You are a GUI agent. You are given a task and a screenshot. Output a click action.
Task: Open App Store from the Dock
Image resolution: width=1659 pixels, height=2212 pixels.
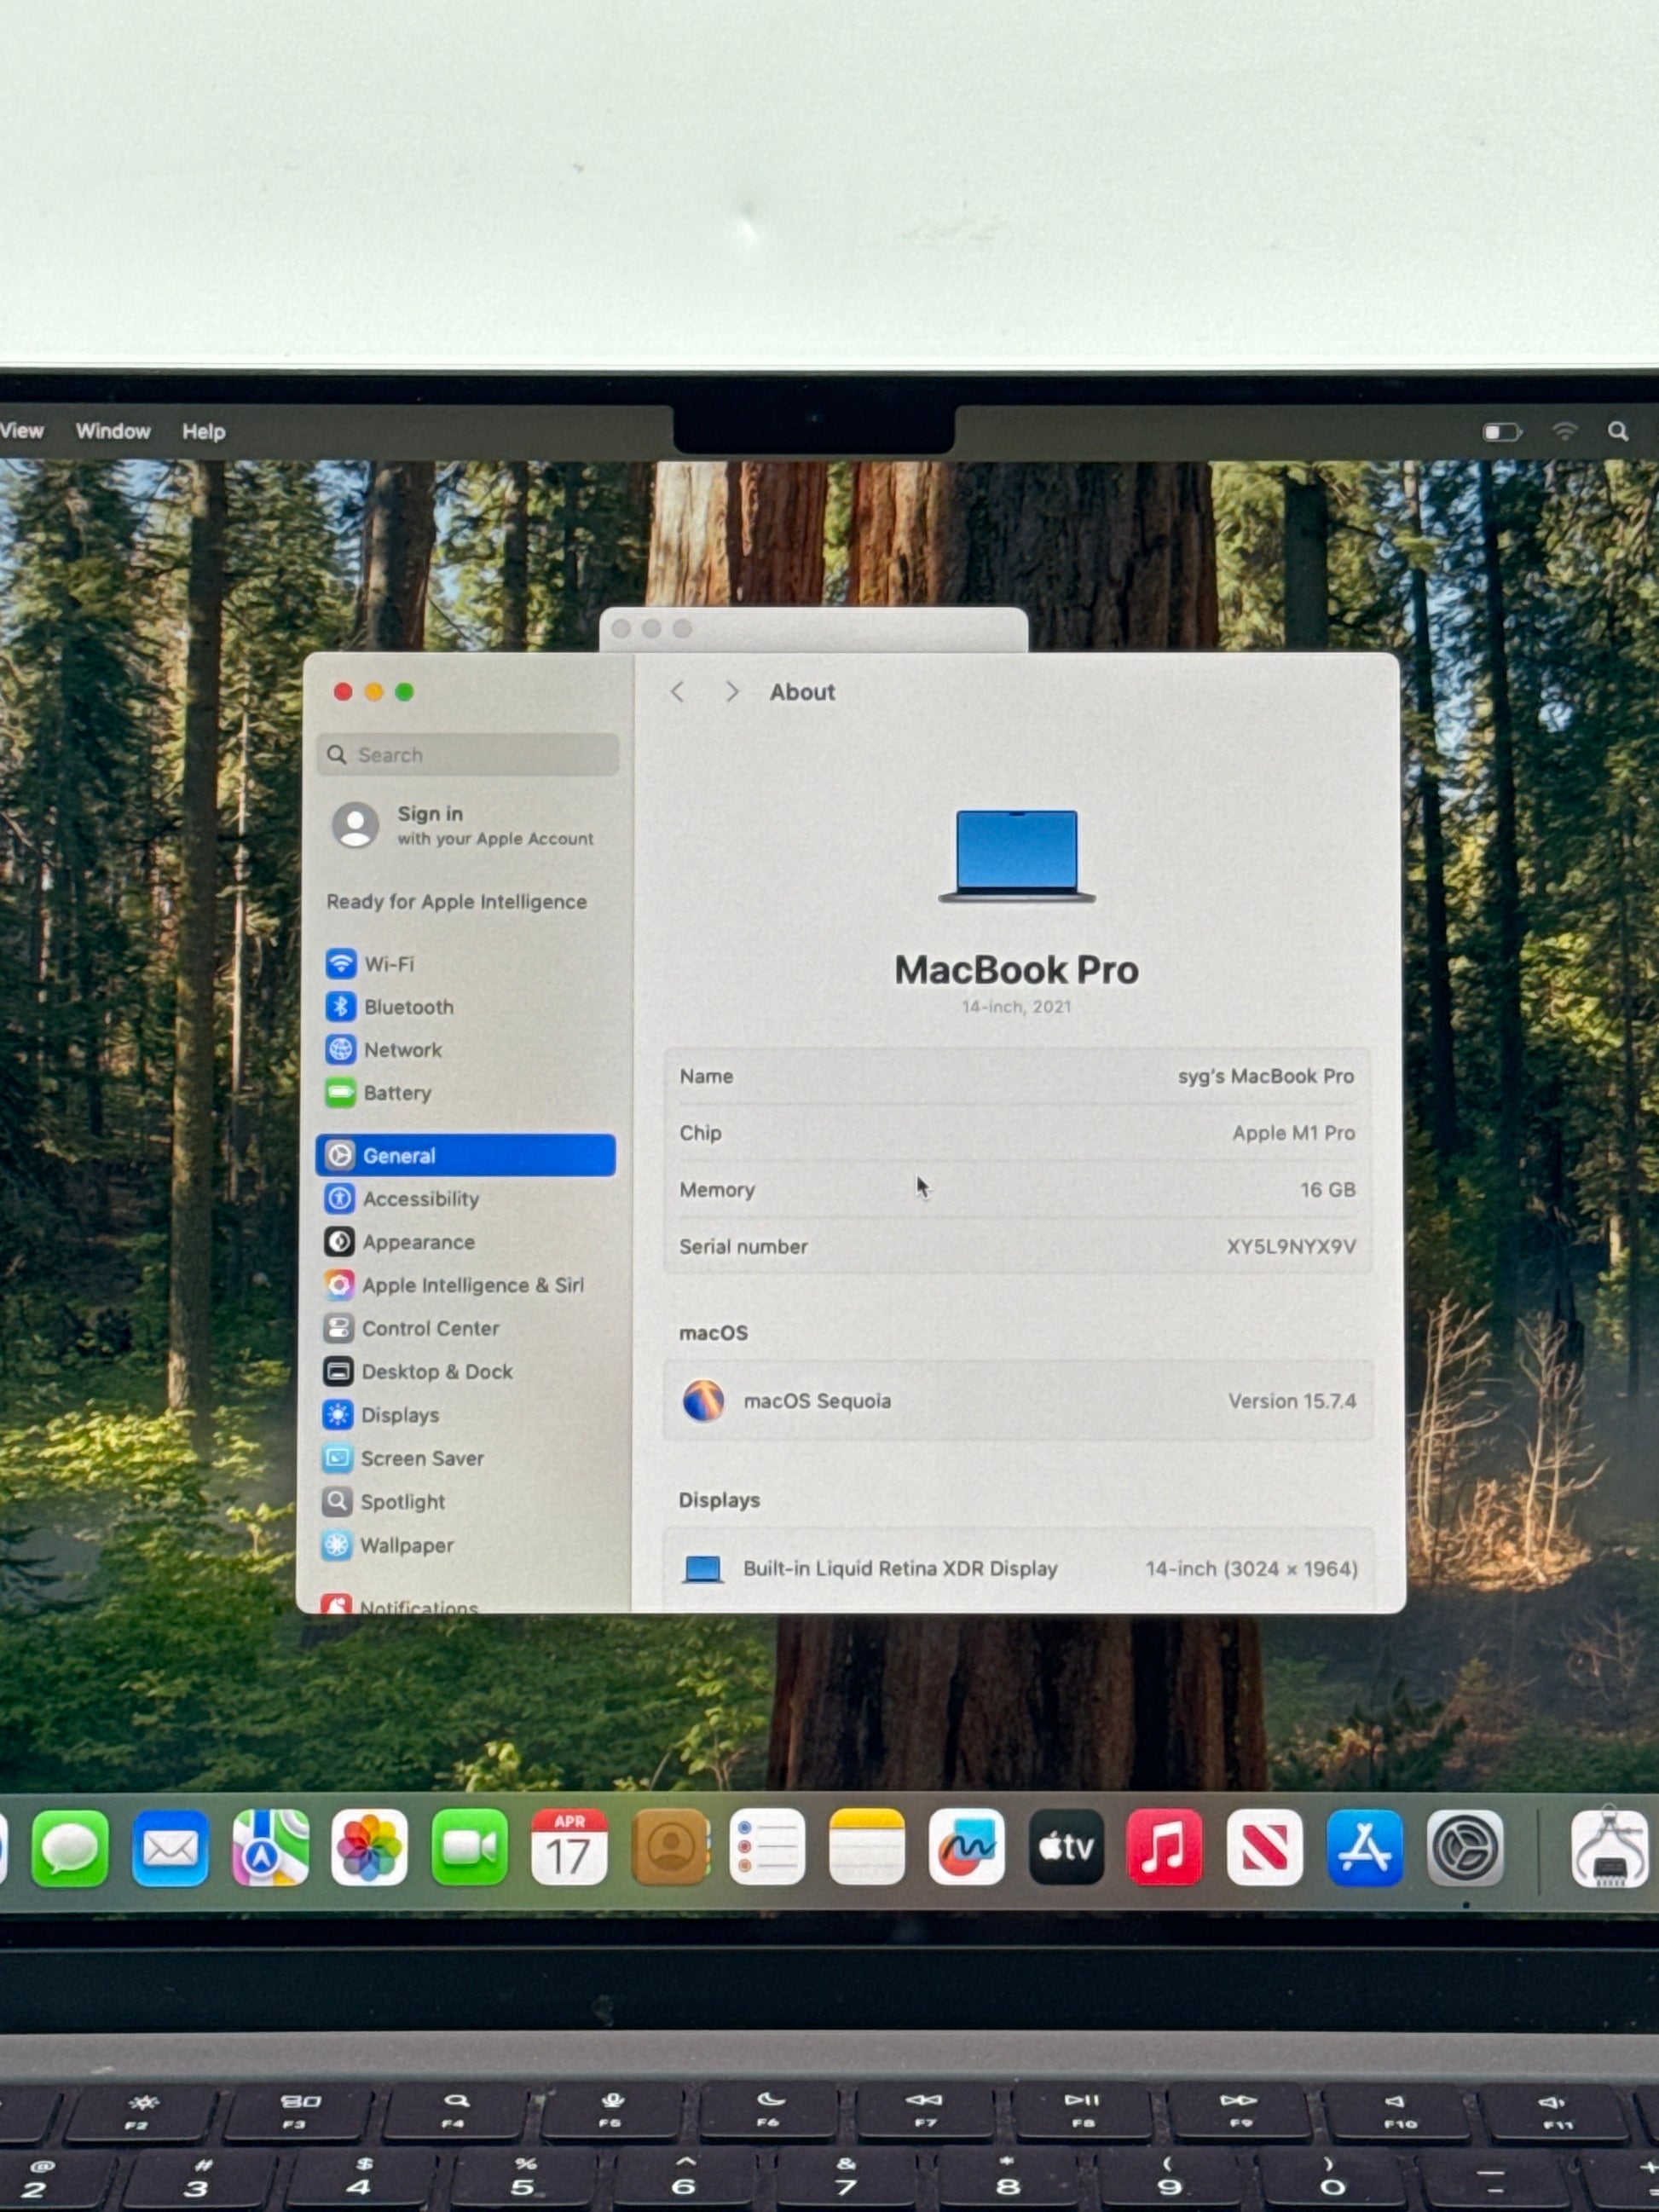tap(1364, 1848)
